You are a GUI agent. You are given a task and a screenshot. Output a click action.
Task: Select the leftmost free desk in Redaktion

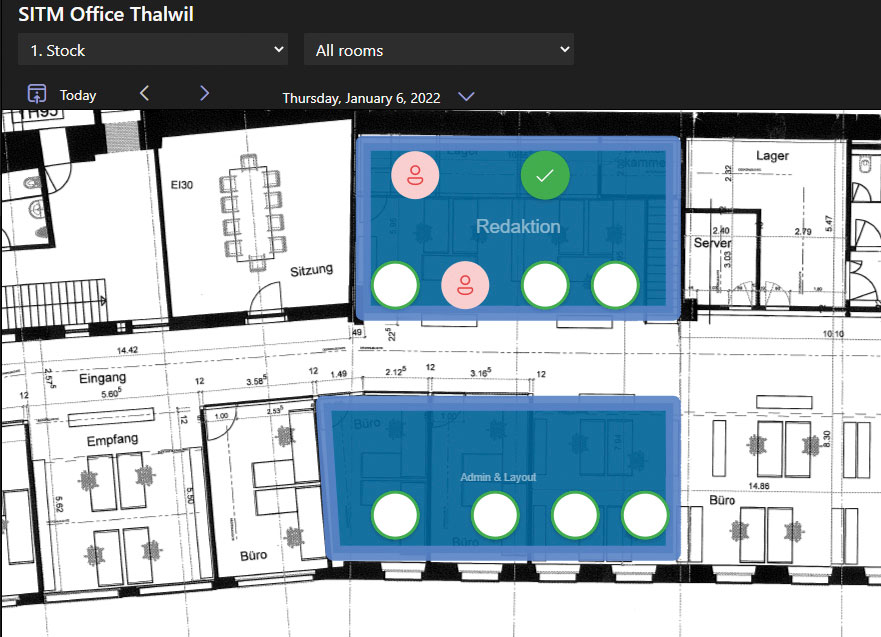(395, 285)
